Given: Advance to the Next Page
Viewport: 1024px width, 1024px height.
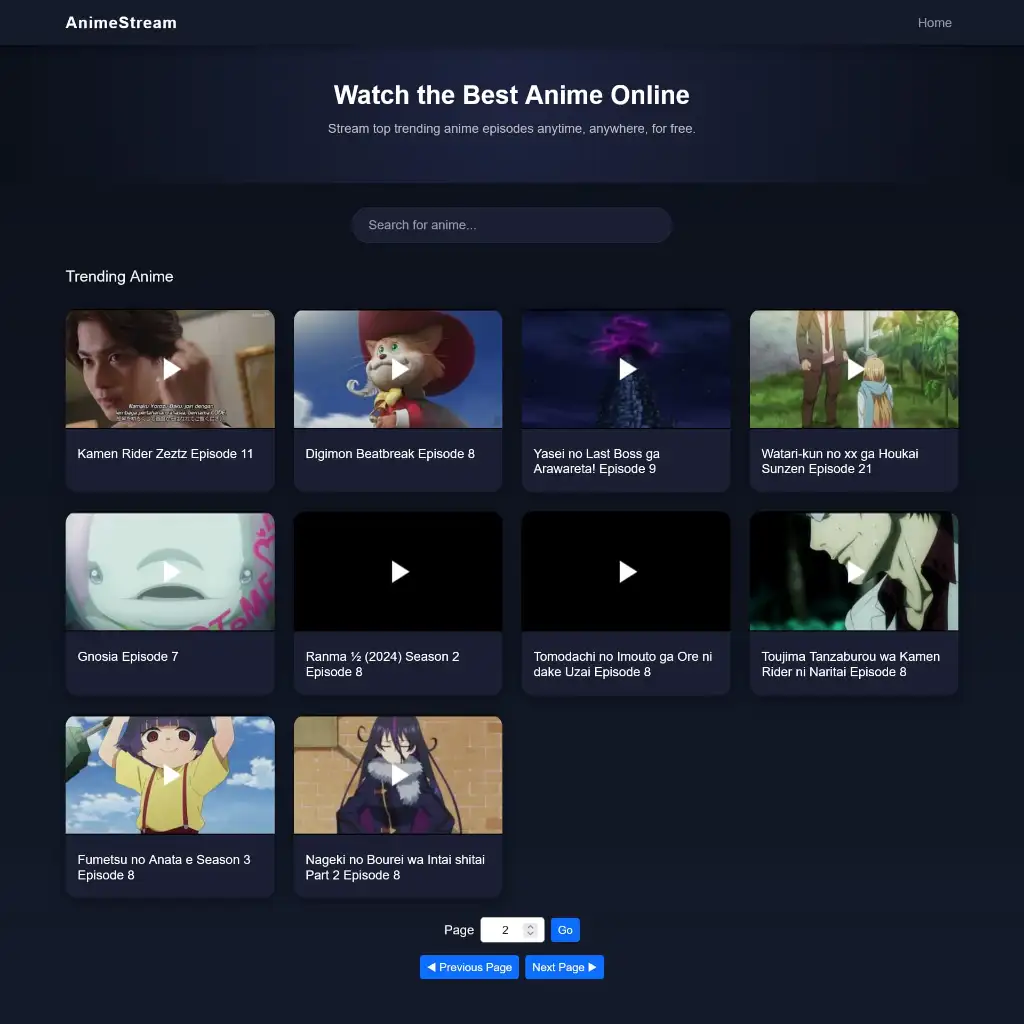Looking at the screenshot, I should (564, 967).
